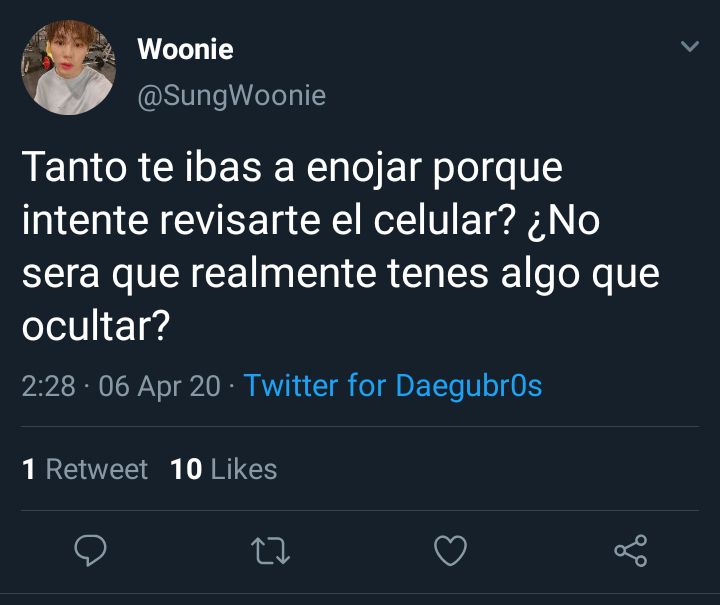The height and width of the screenshot is (605, 720).
Task: Expand the tweet options chevron
Action: (690, 46)
